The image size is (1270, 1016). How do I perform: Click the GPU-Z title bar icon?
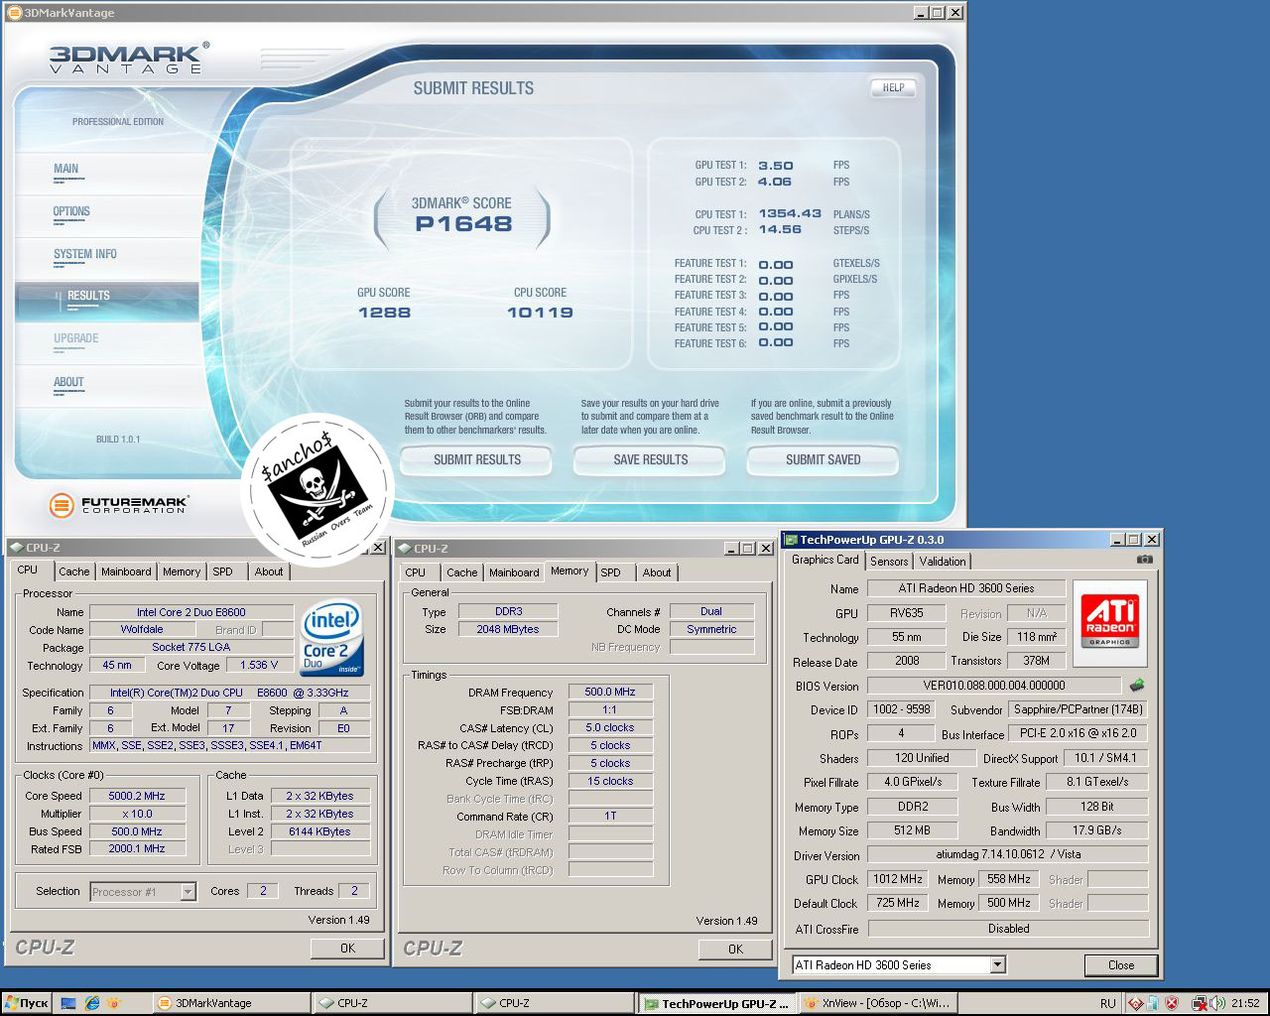[790, 540]
